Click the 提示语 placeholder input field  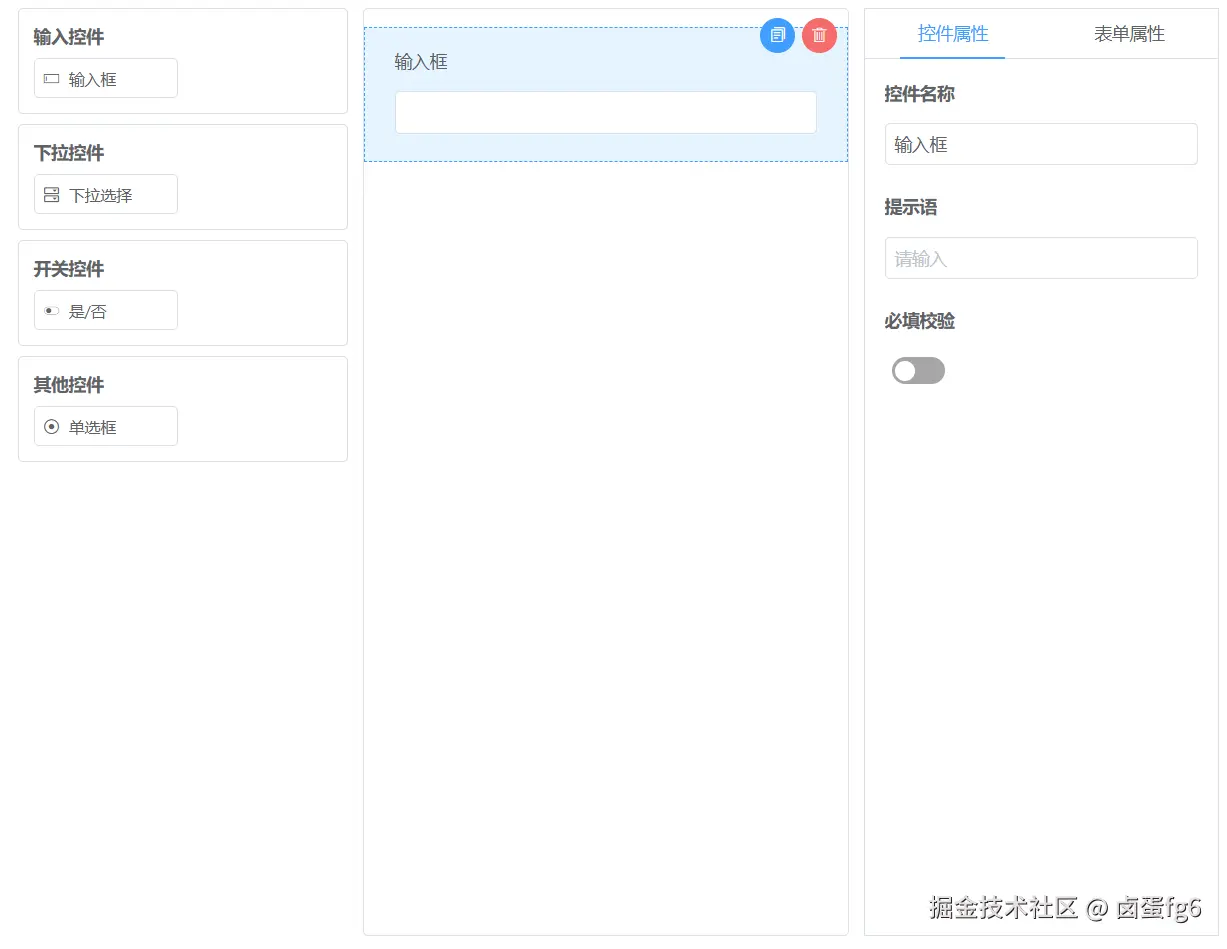tap(1040, 258)
